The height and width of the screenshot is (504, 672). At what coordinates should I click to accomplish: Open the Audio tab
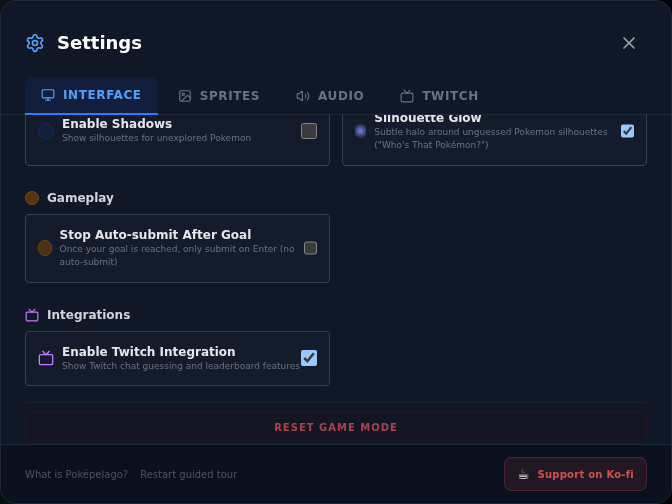[330, 96]
